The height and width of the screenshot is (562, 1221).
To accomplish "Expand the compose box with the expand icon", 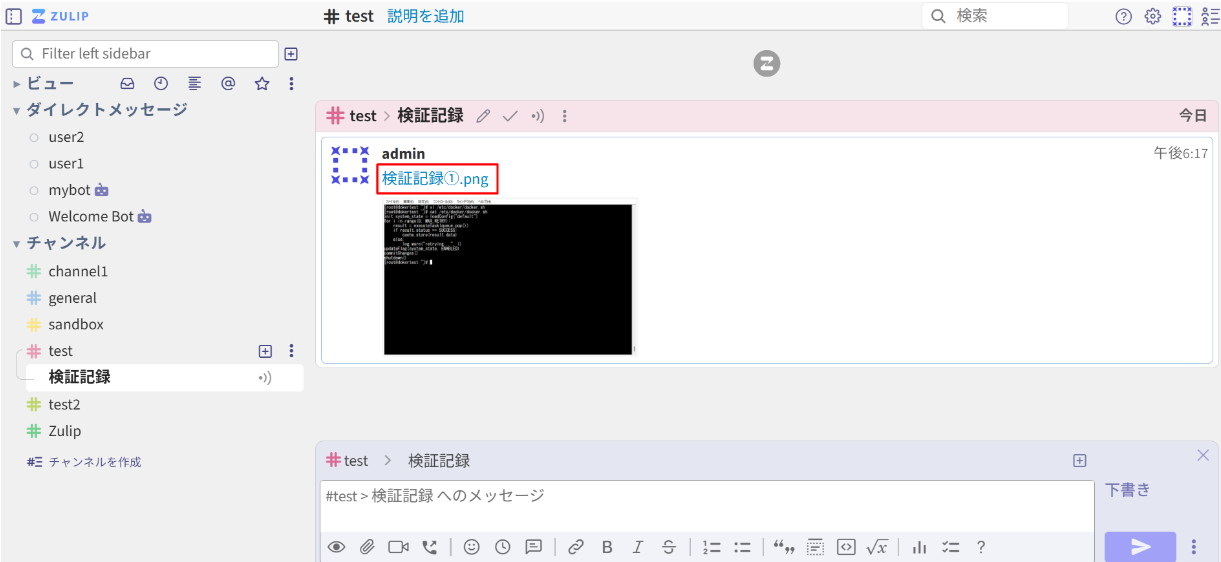I will pos(1079,460).
